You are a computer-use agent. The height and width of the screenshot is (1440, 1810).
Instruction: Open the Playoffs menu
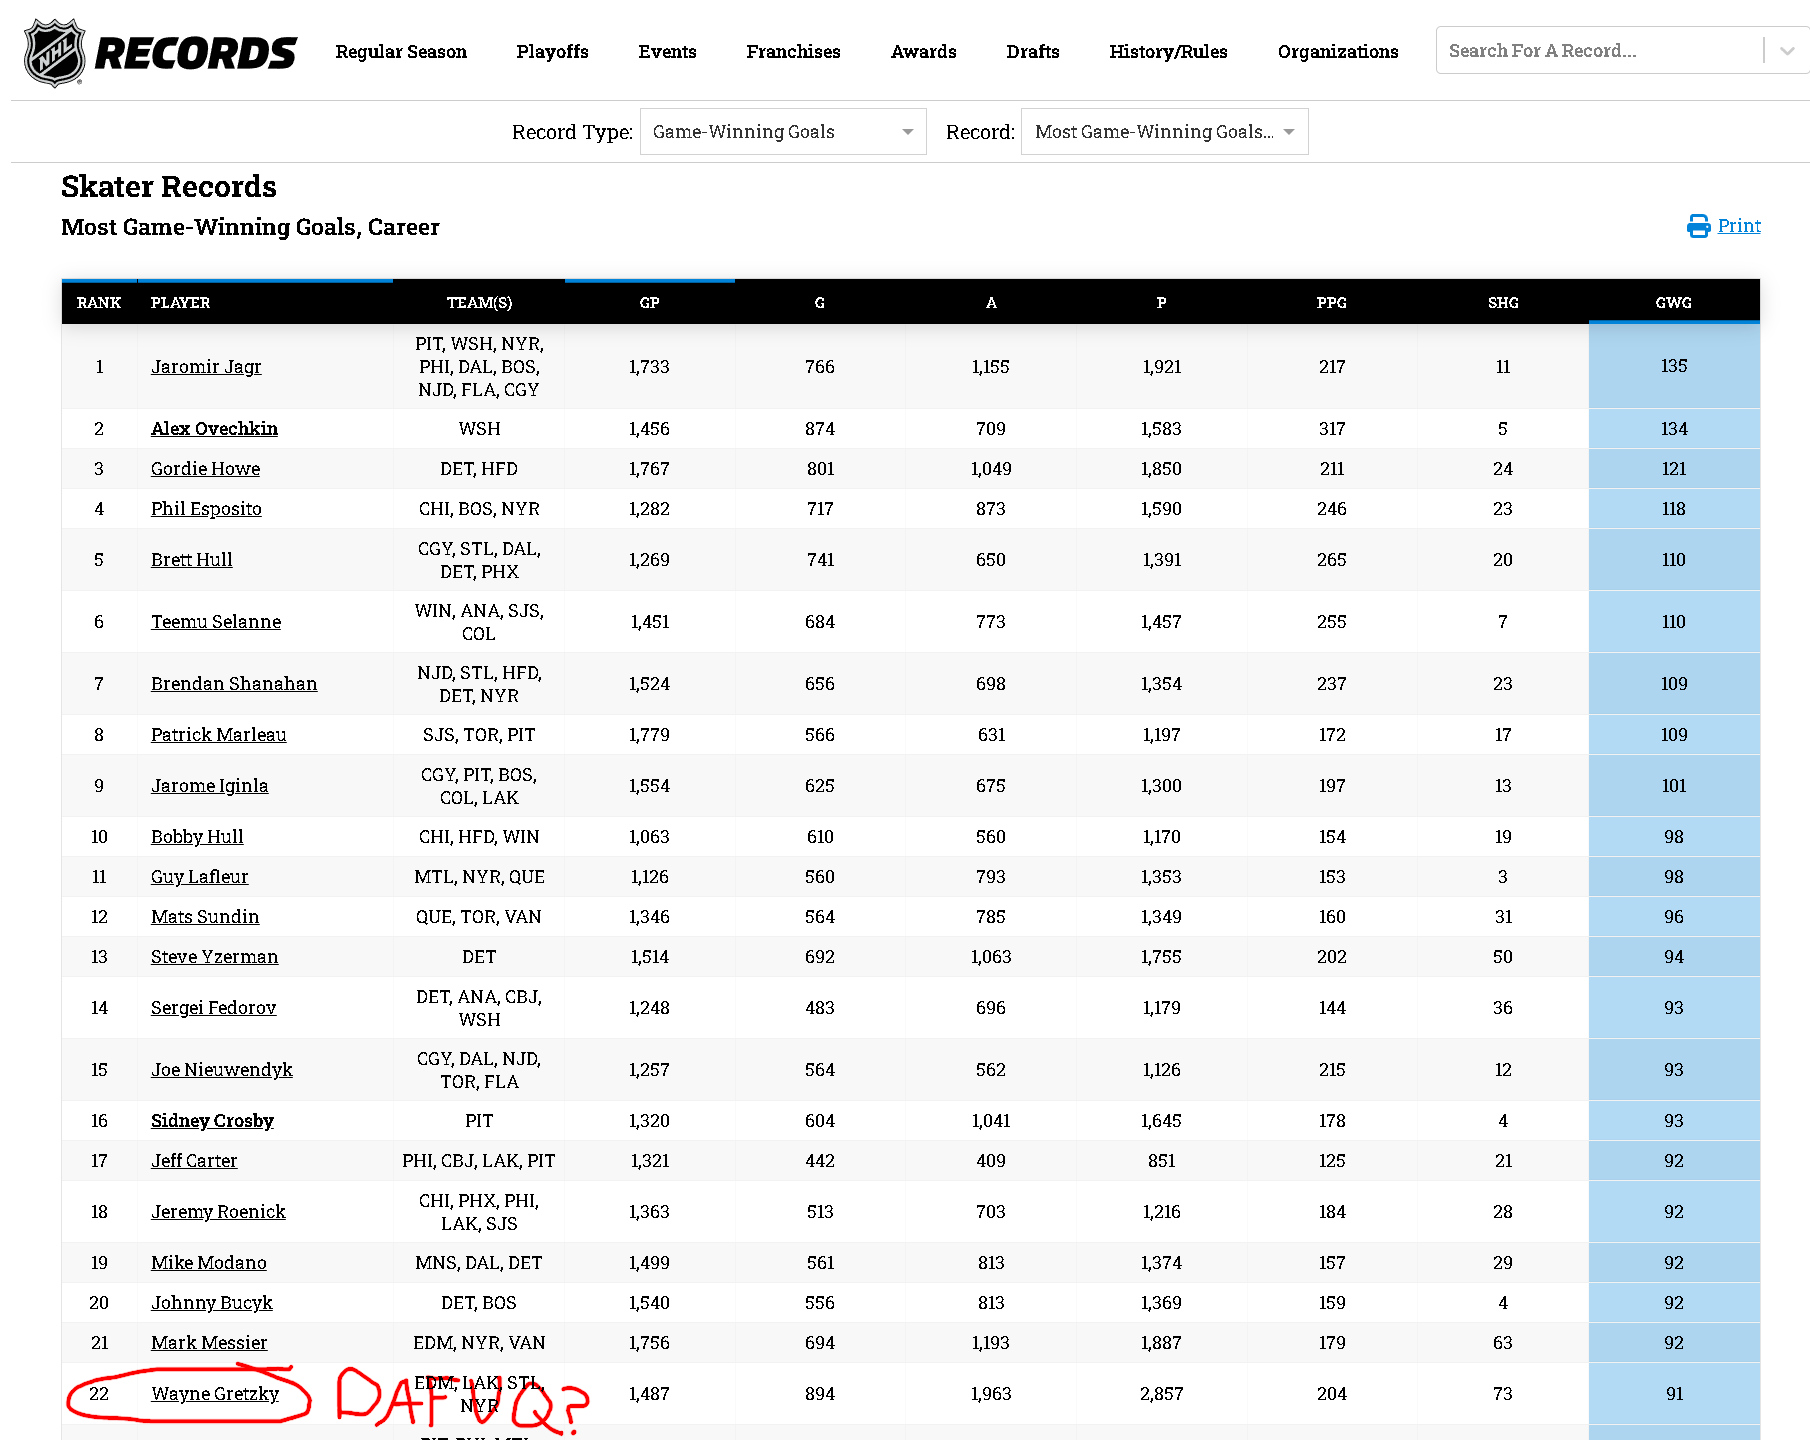pyautogui.click(x=552, y=52)
